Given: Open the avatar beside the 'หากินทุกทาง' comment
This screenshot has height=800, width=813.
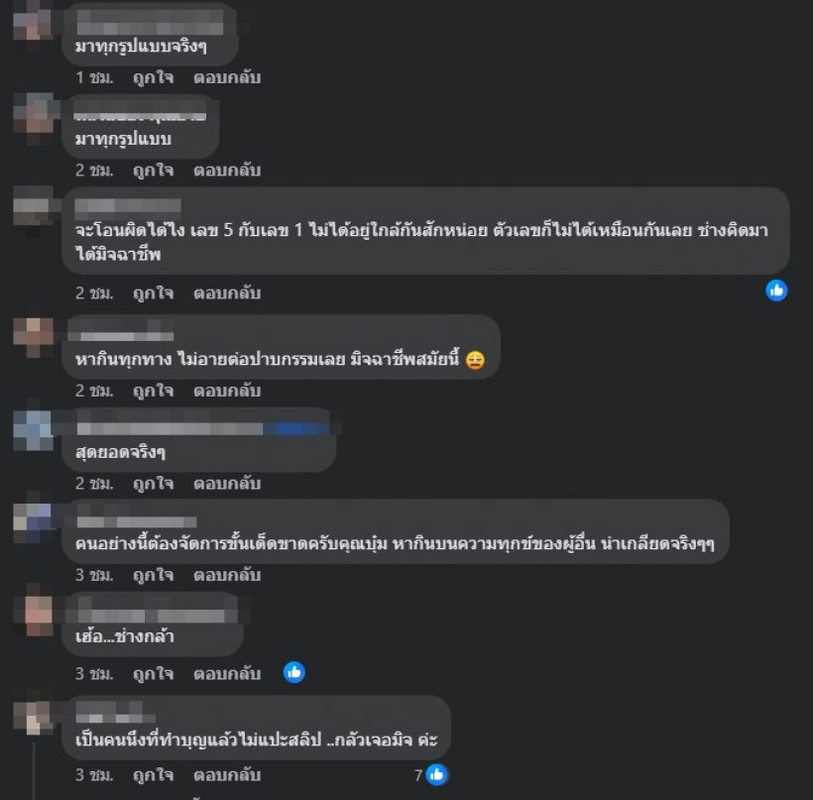Looking at the screenshot, I should tap(33, 338).
